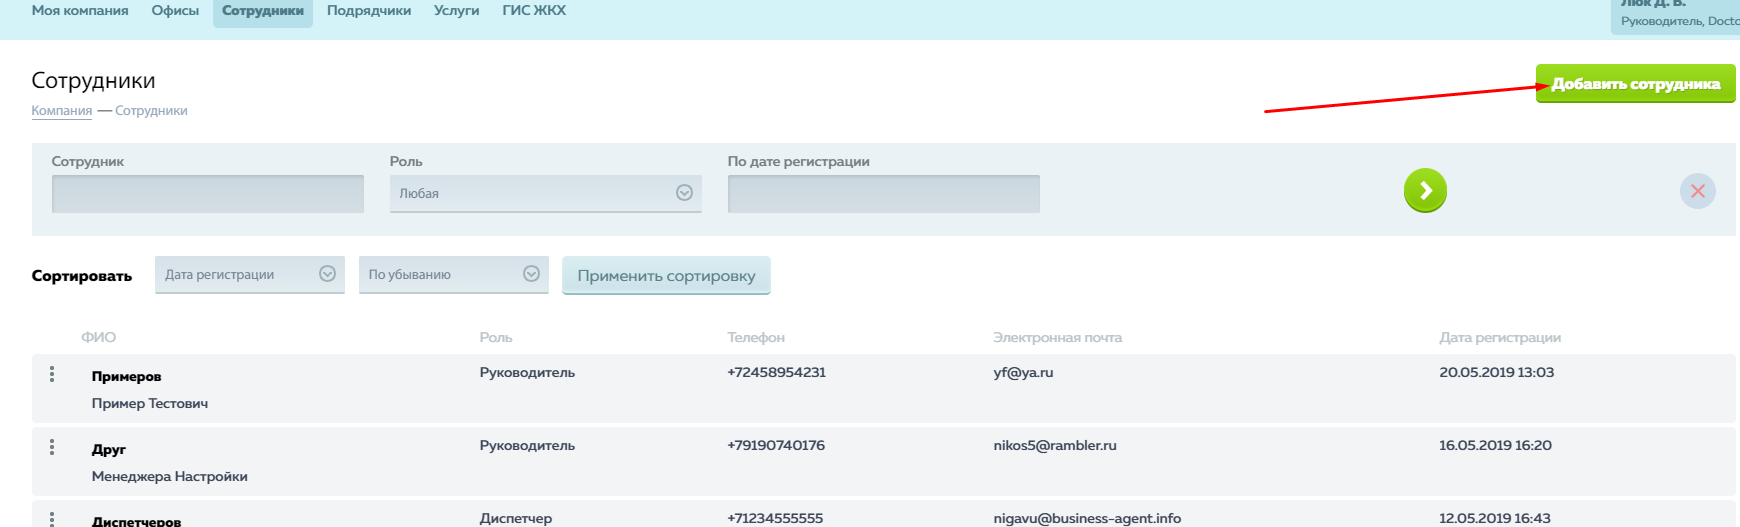Click the email yf@ya.ru
The width and height of the screenshot is (1740, 527).
click(x=1023, y=373)
